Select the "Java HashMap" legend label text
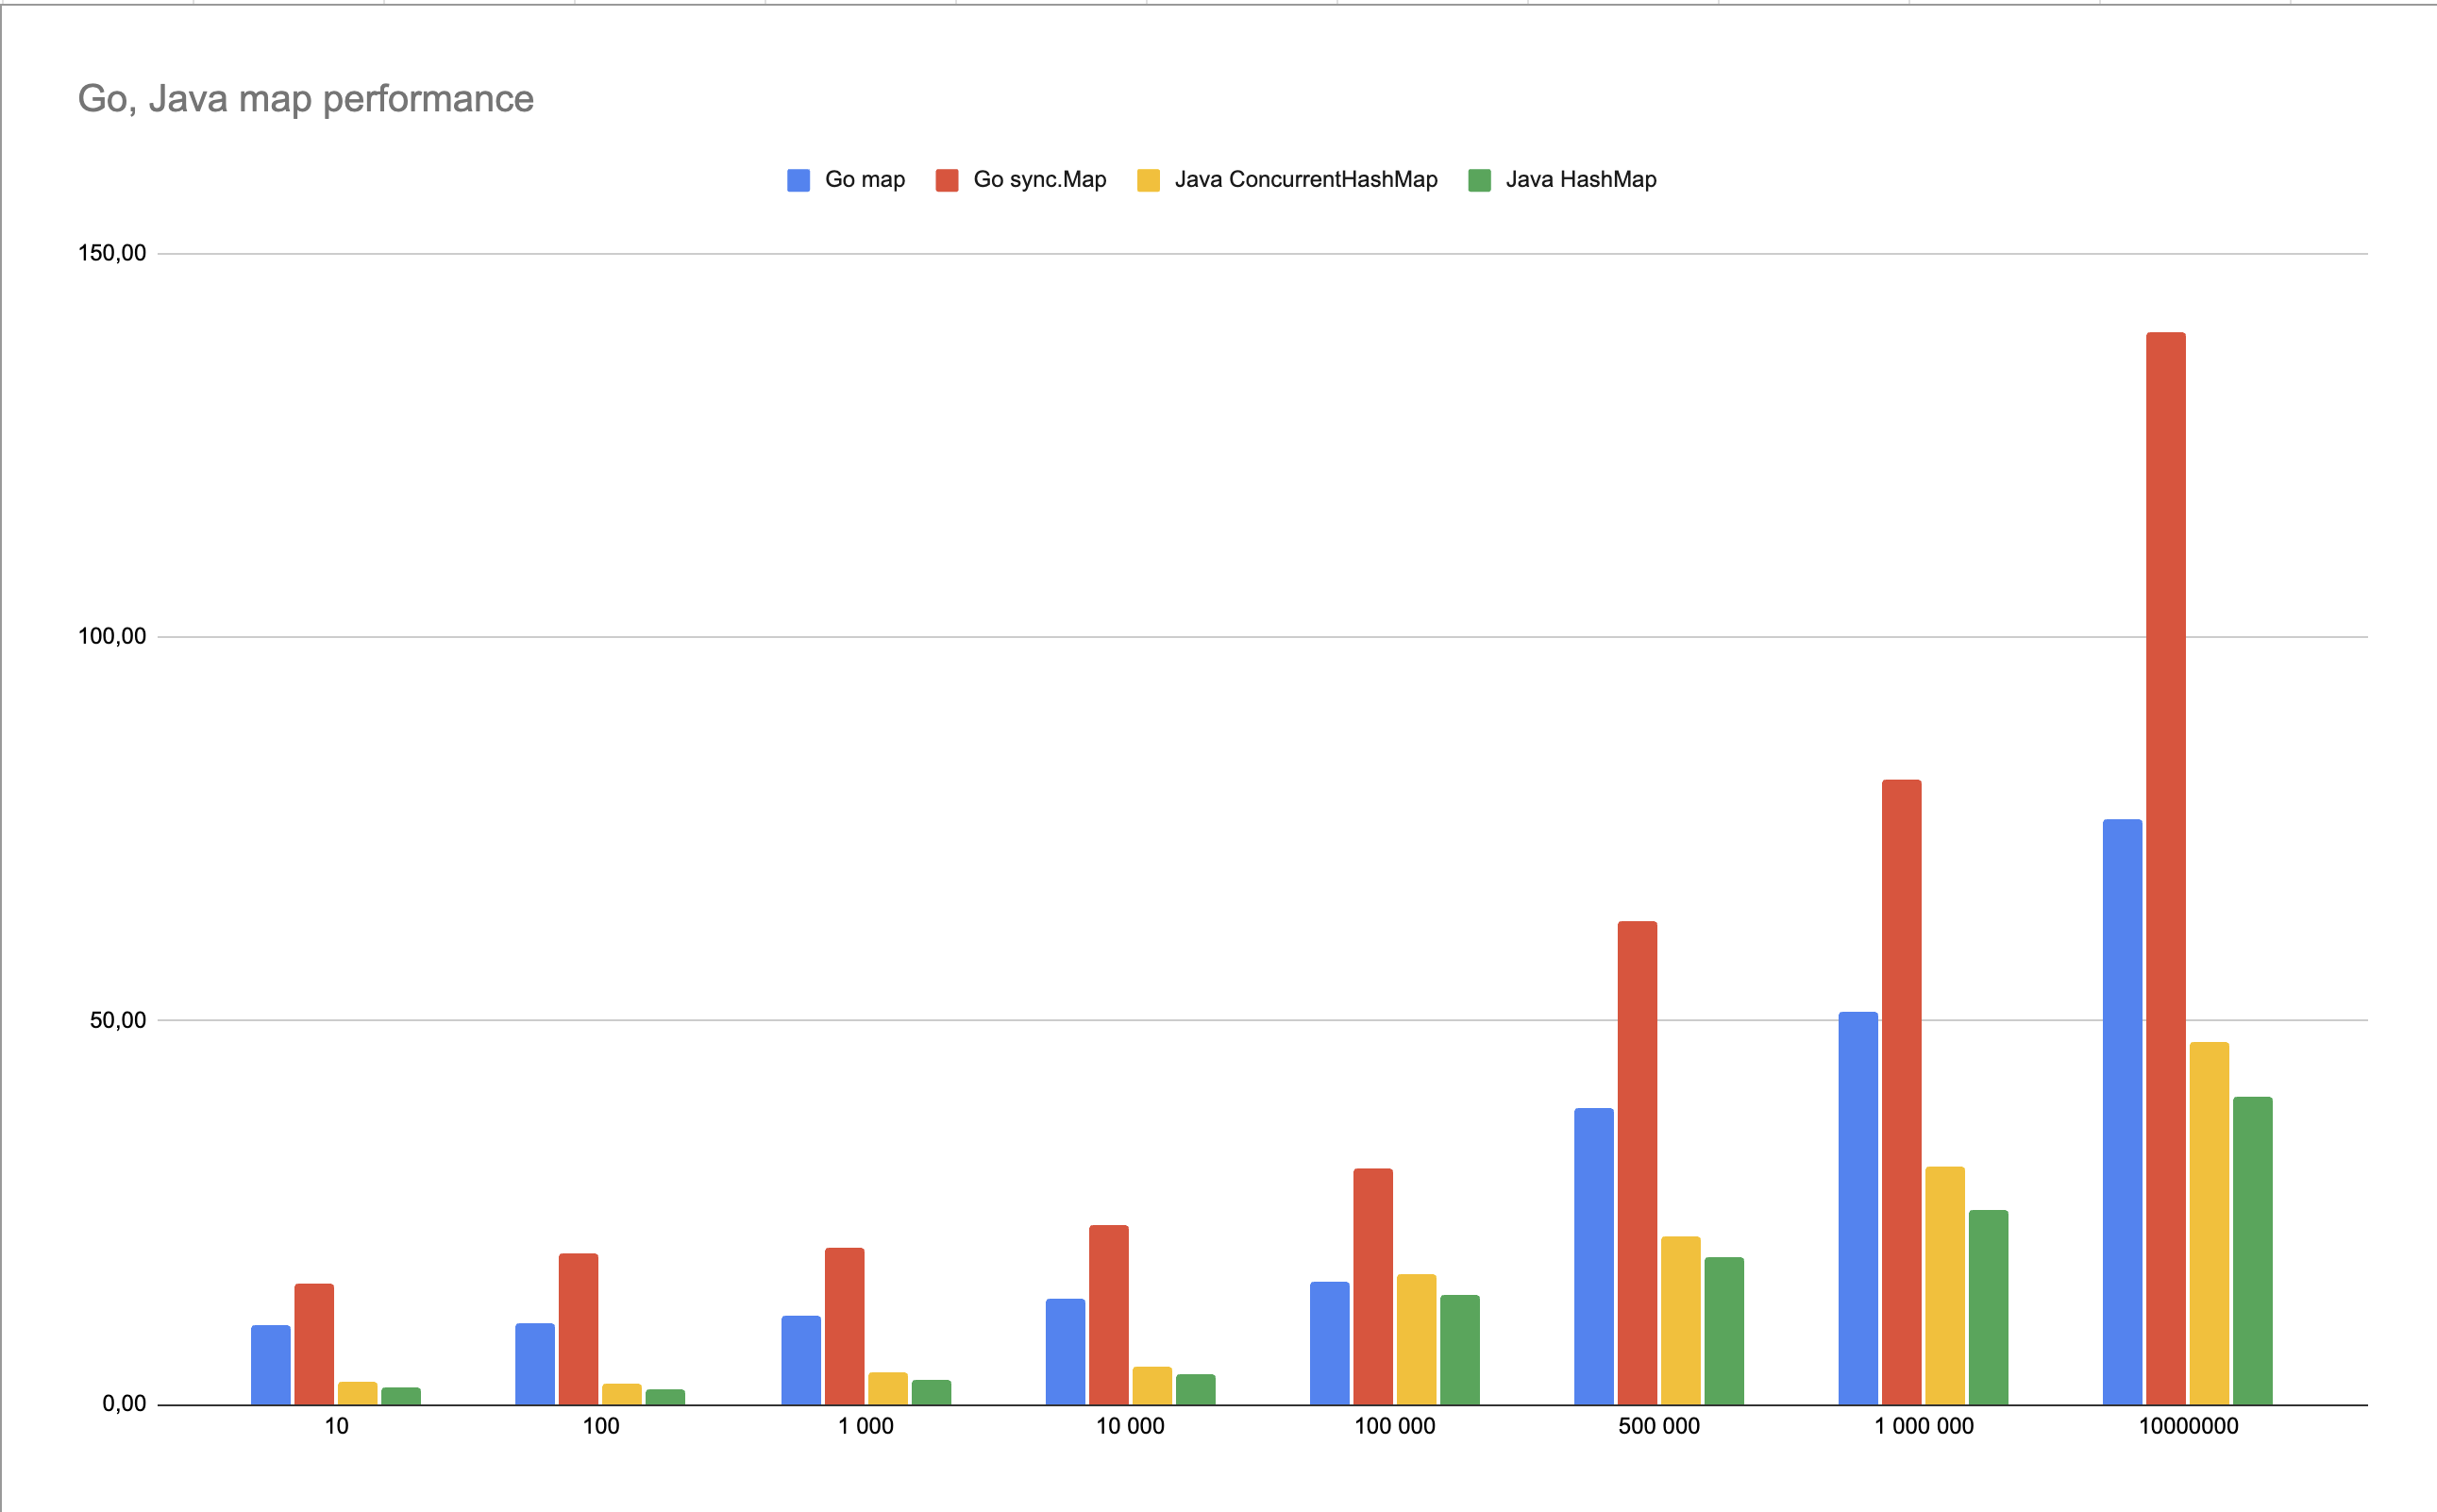The image size is (2437, 1512). pyautogui.click(x=1580, y=180)
